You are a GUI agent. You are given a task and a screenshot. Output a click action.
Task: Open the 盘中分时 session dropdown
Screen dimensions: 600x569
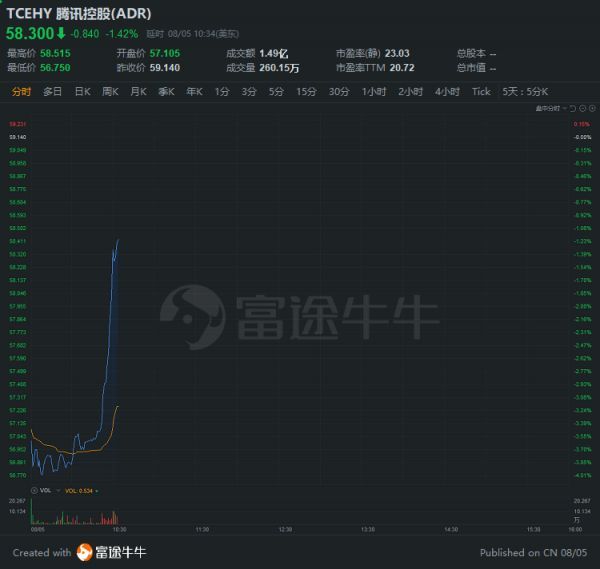click(x=550, y=109)
